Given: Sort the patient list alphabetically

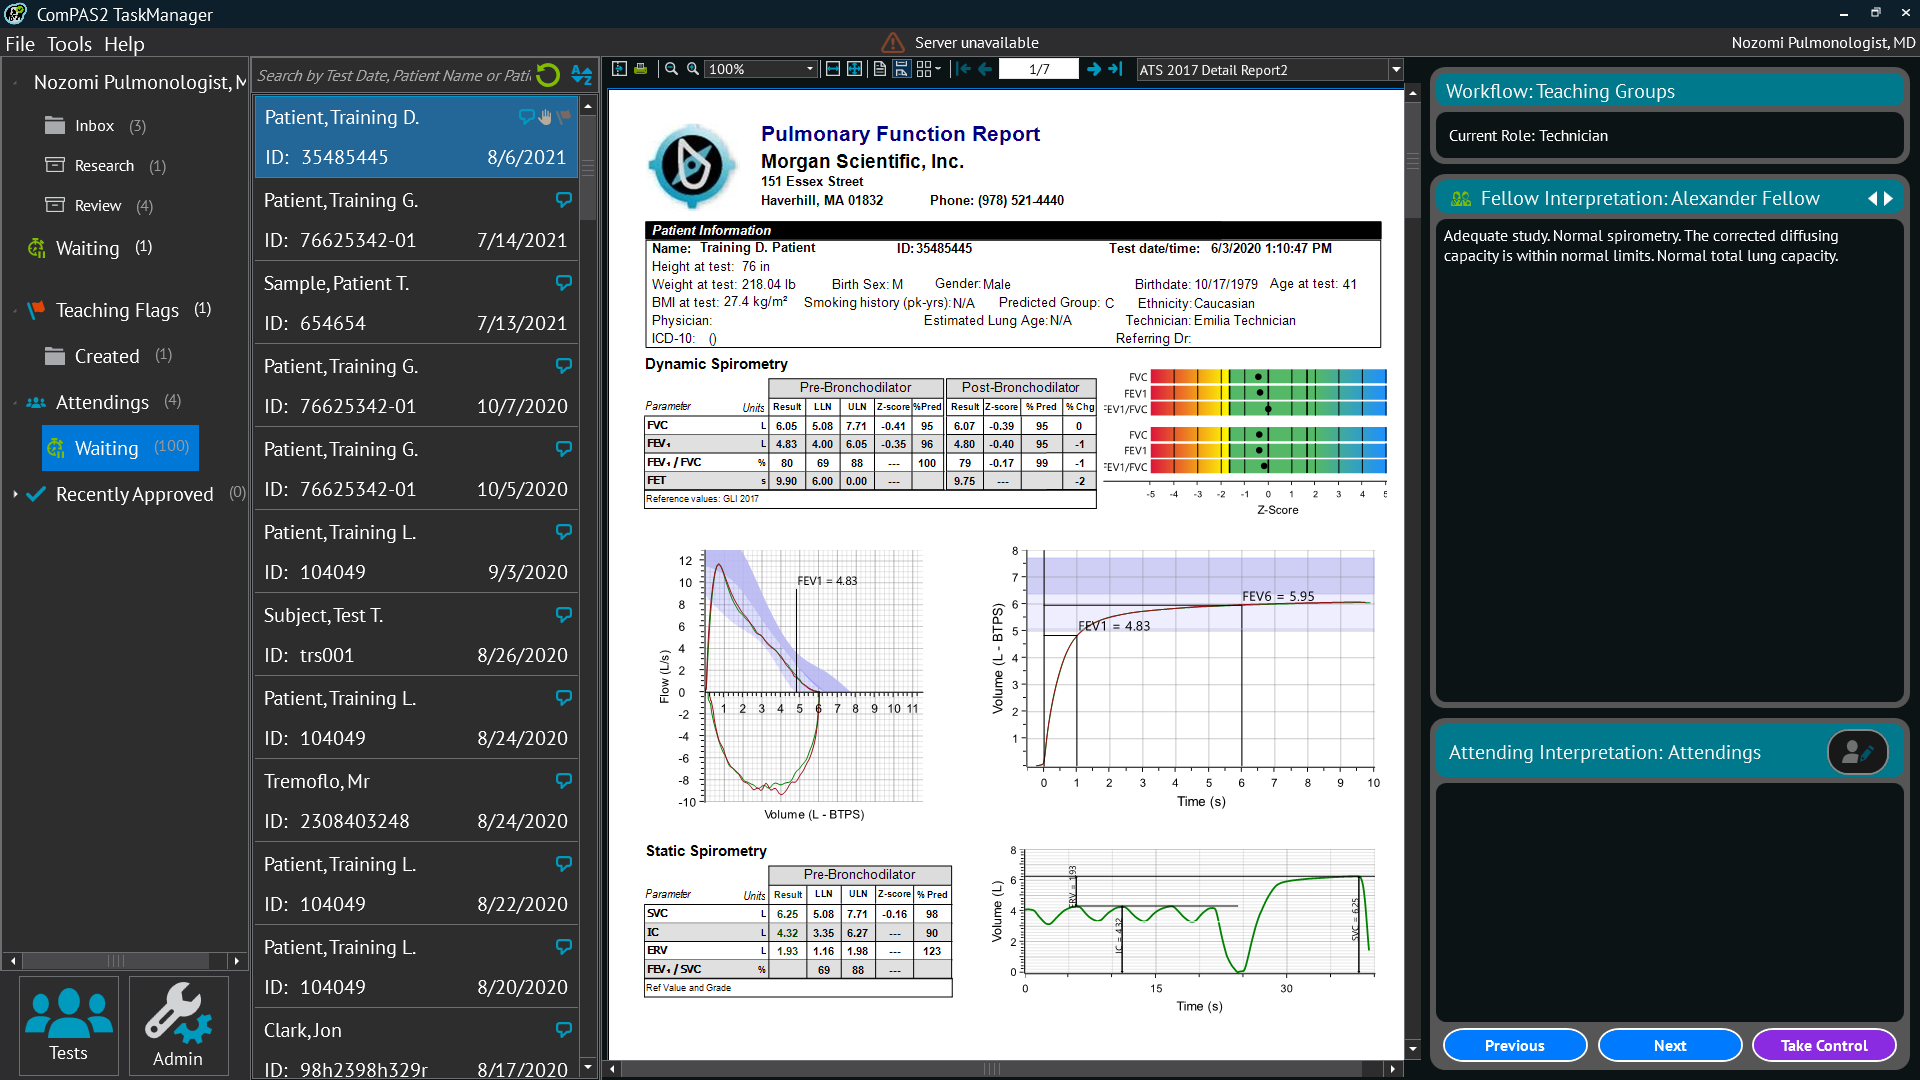Looking at the screenshot, I should coord(582,75).
